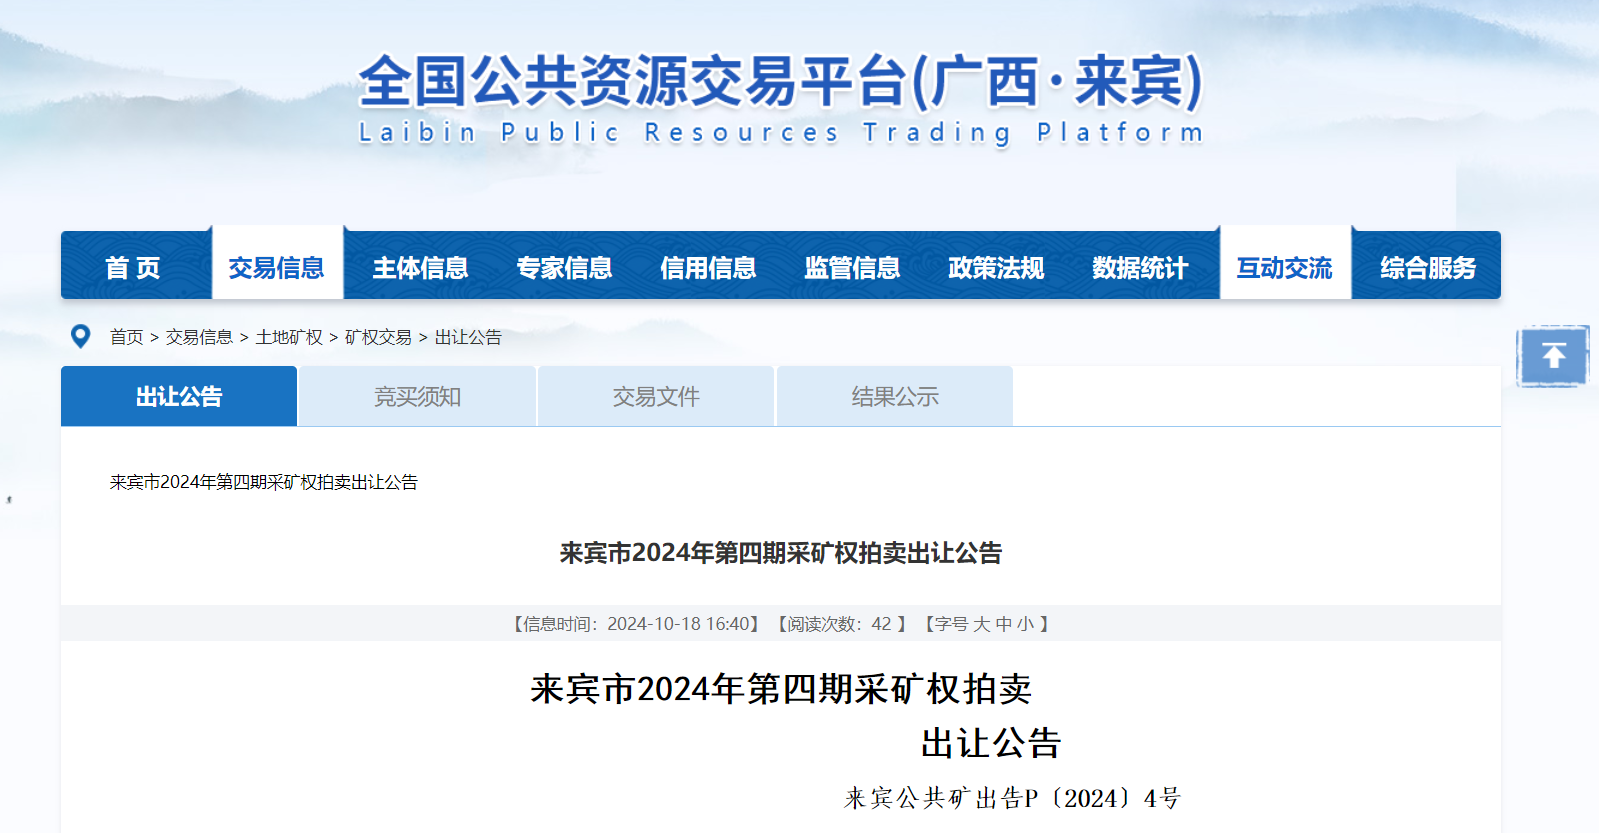
Task: Set font size to 大
Action: [x=981, y=624]
